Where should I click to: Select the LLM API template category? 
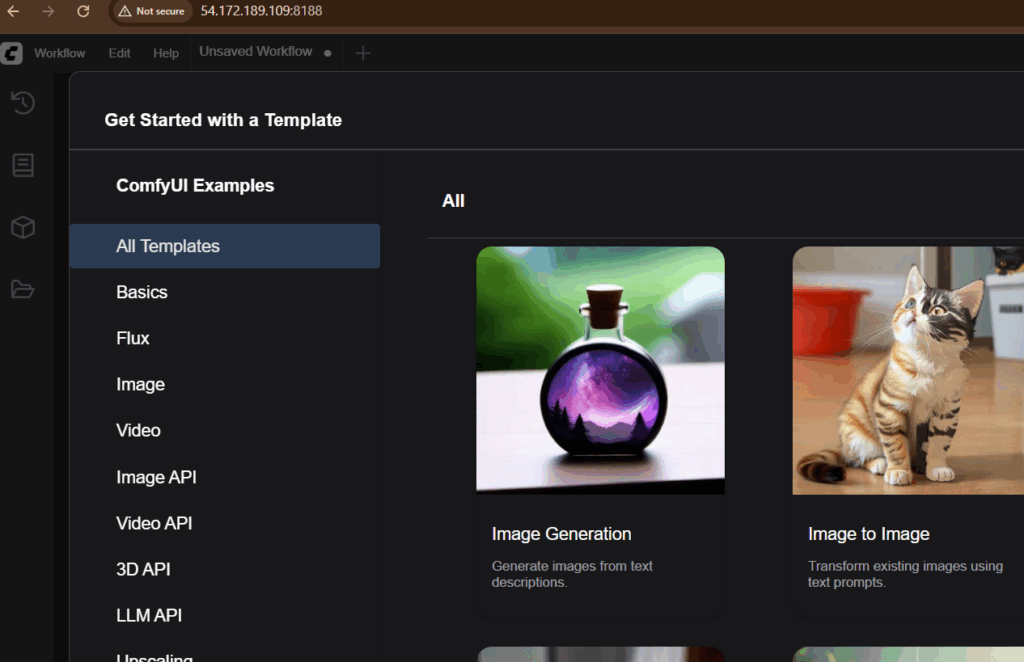(x=225, y=616)
